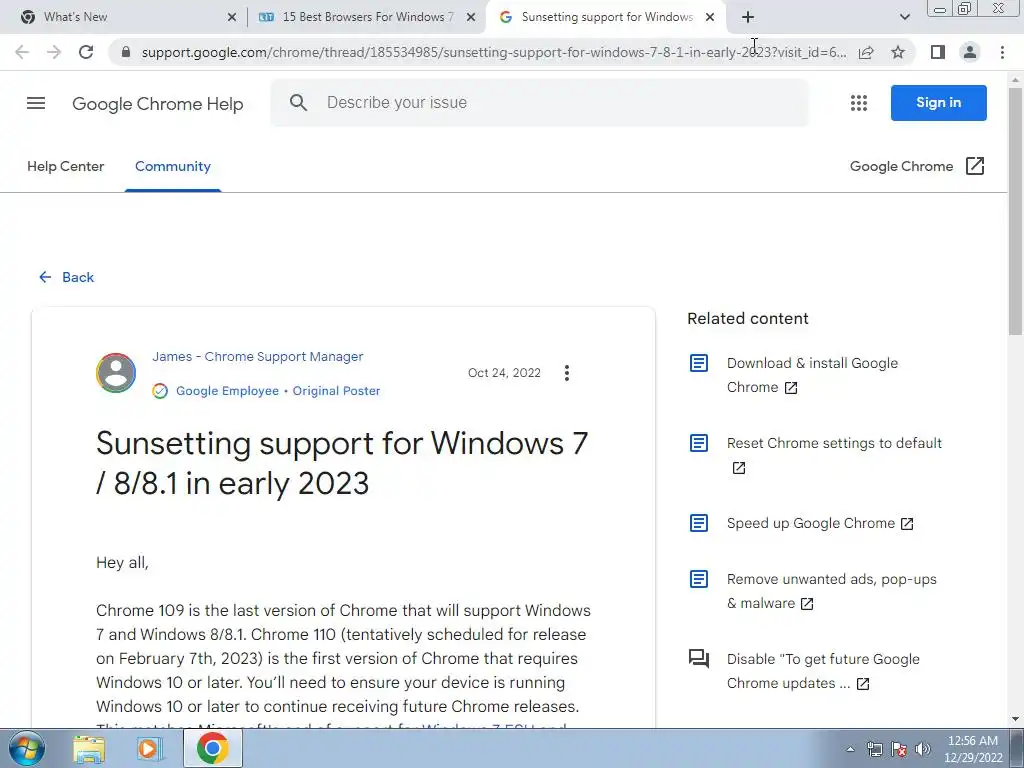This screenshot has height=768, width=1024.
Task: Click the Chrome profile avatar icon
Action: (970, 52)
